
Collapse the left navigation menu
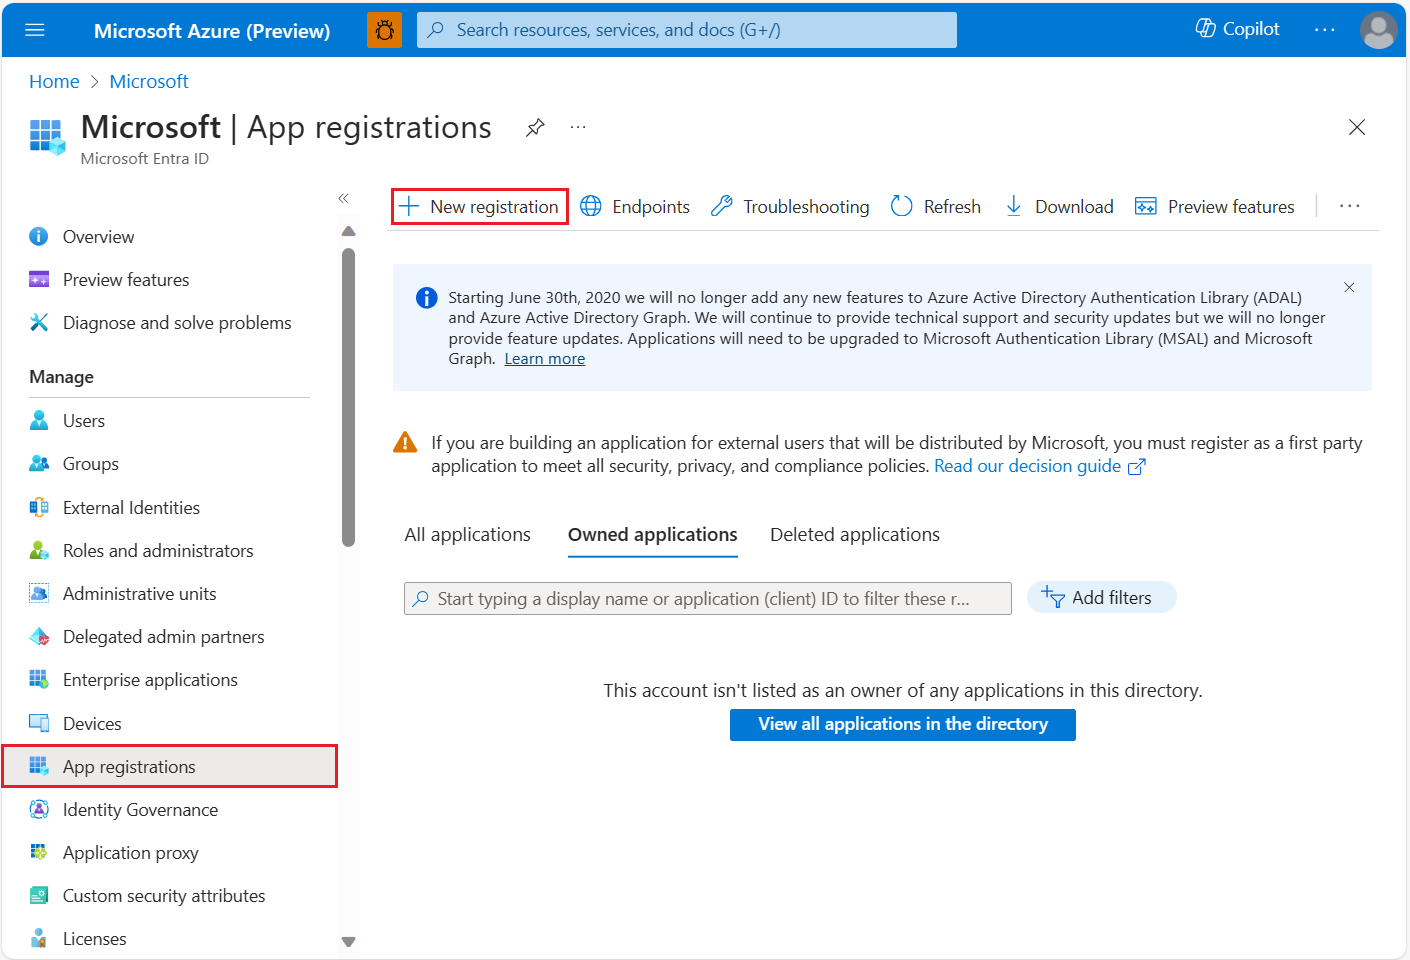click(x=343, y=198)
